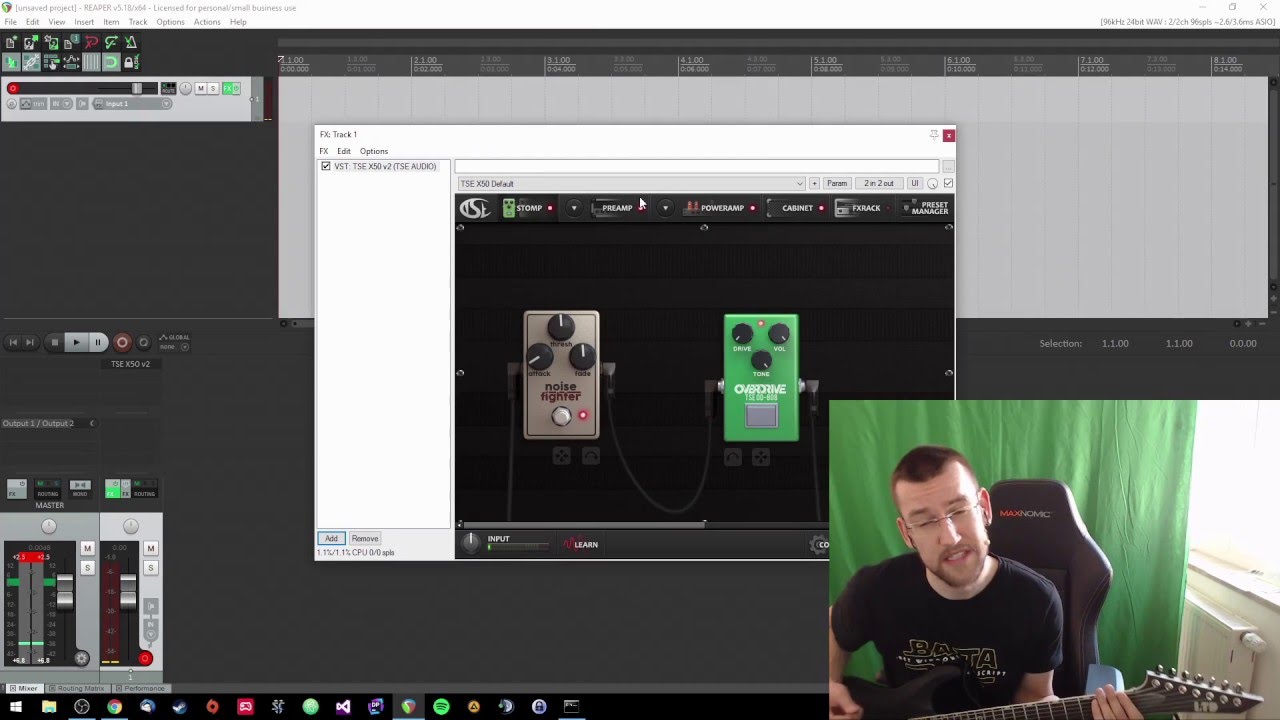Open FX window Edit menu

pyautogui.click(x=344, y=151)
